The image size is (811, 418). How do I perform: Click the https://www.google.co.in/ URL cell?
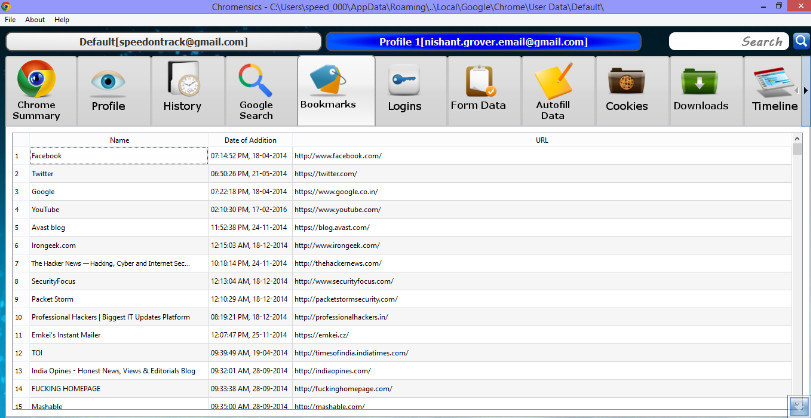tap(542, 192)
